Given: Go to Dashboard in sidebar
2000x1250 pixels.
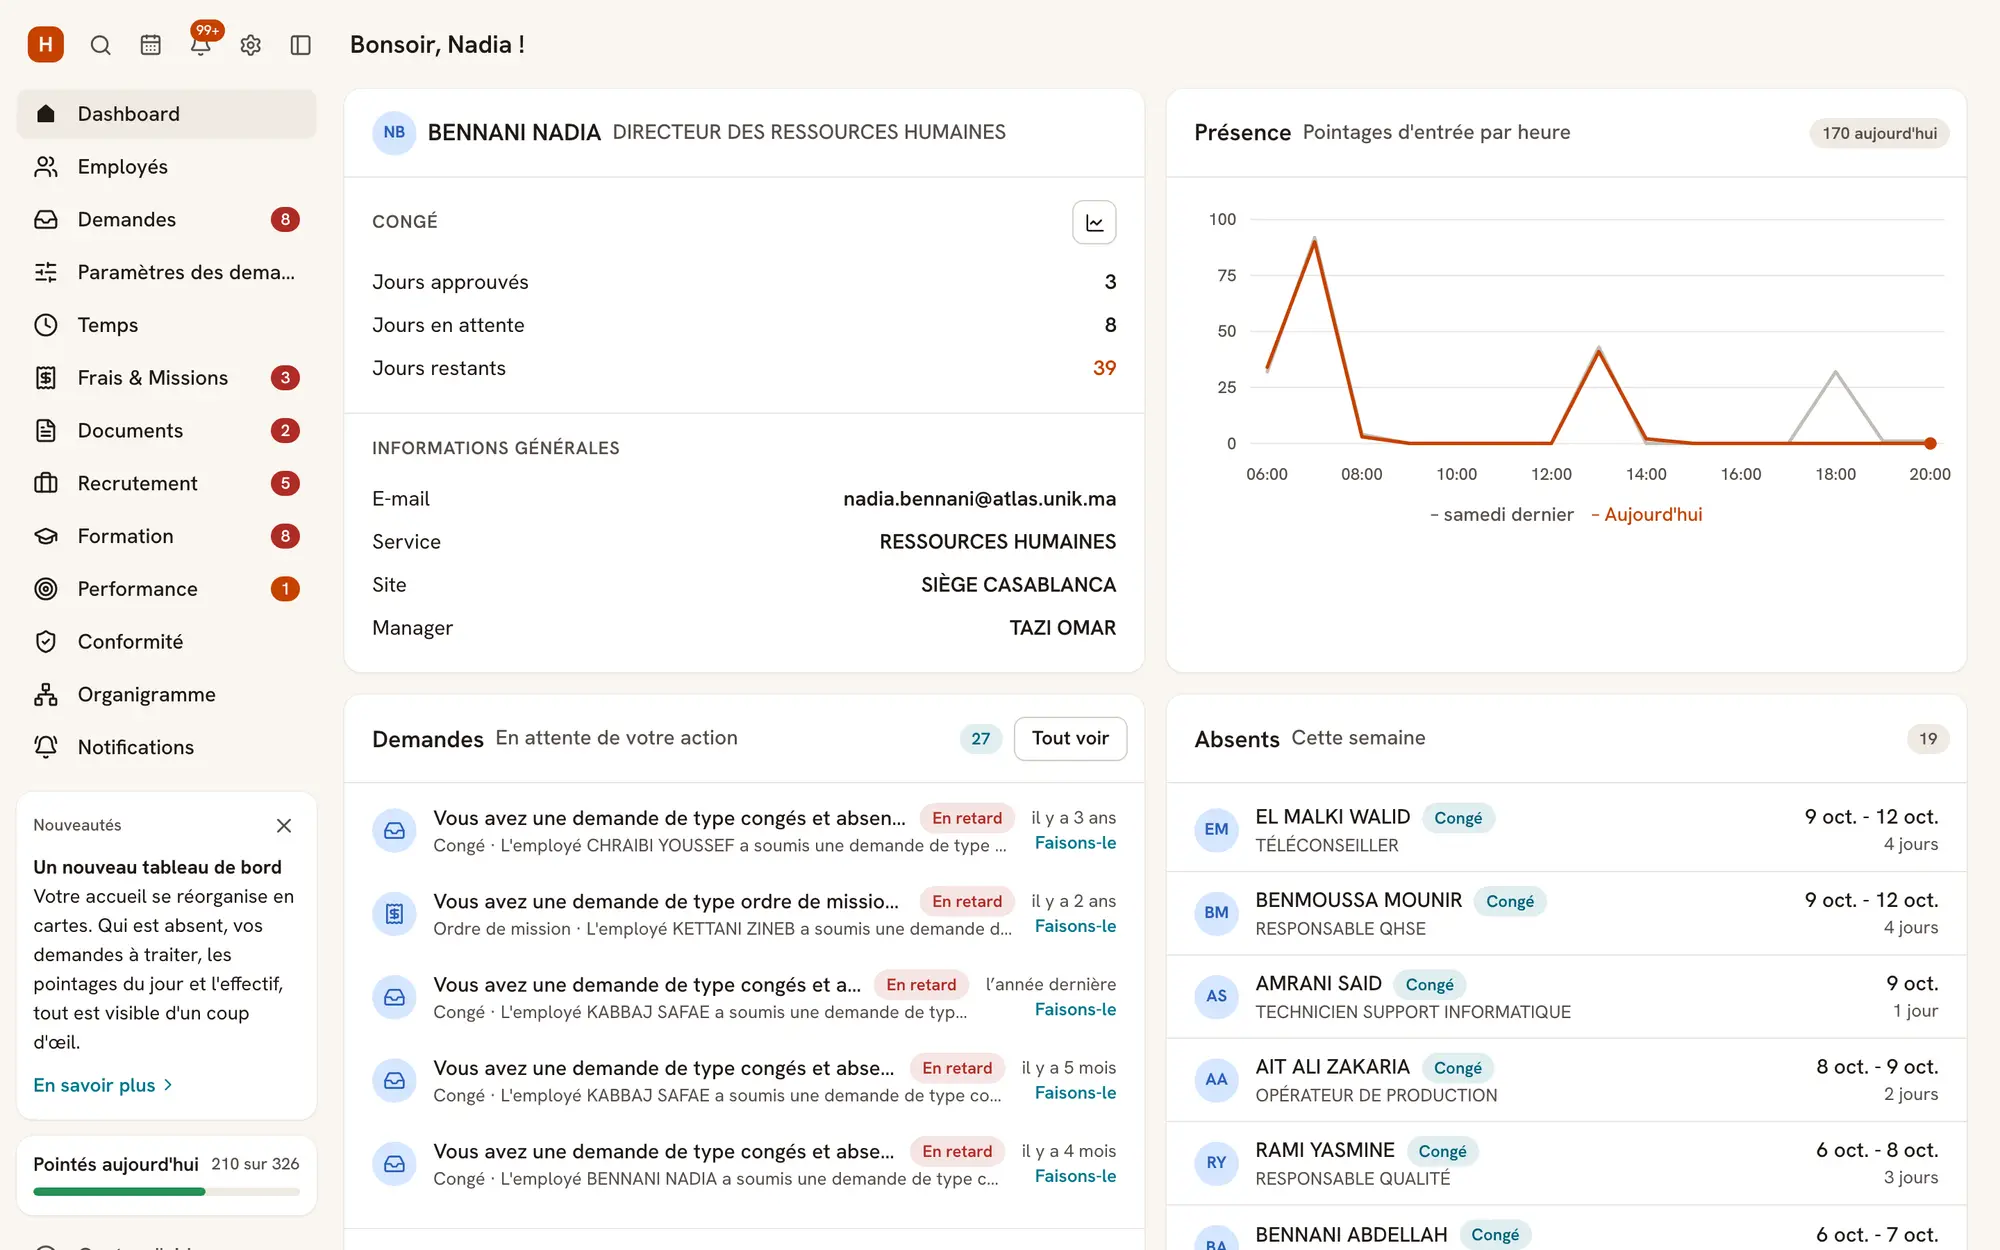Looking at the screenshot, I should [167, 114].
